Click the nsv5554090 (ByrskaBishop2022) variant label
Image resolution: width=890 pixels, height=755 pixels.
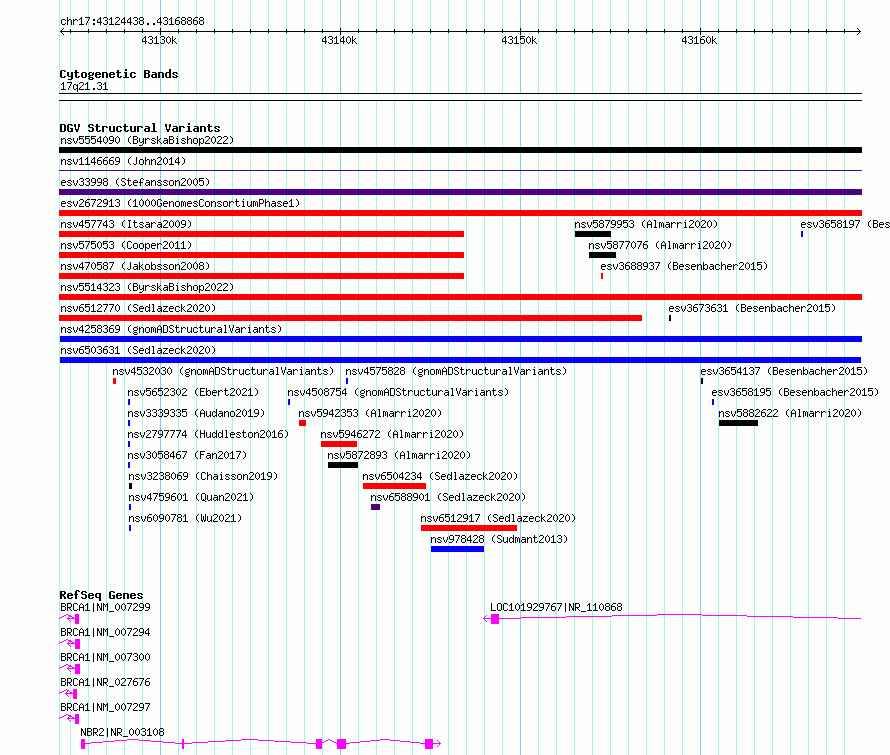(147, 140)
